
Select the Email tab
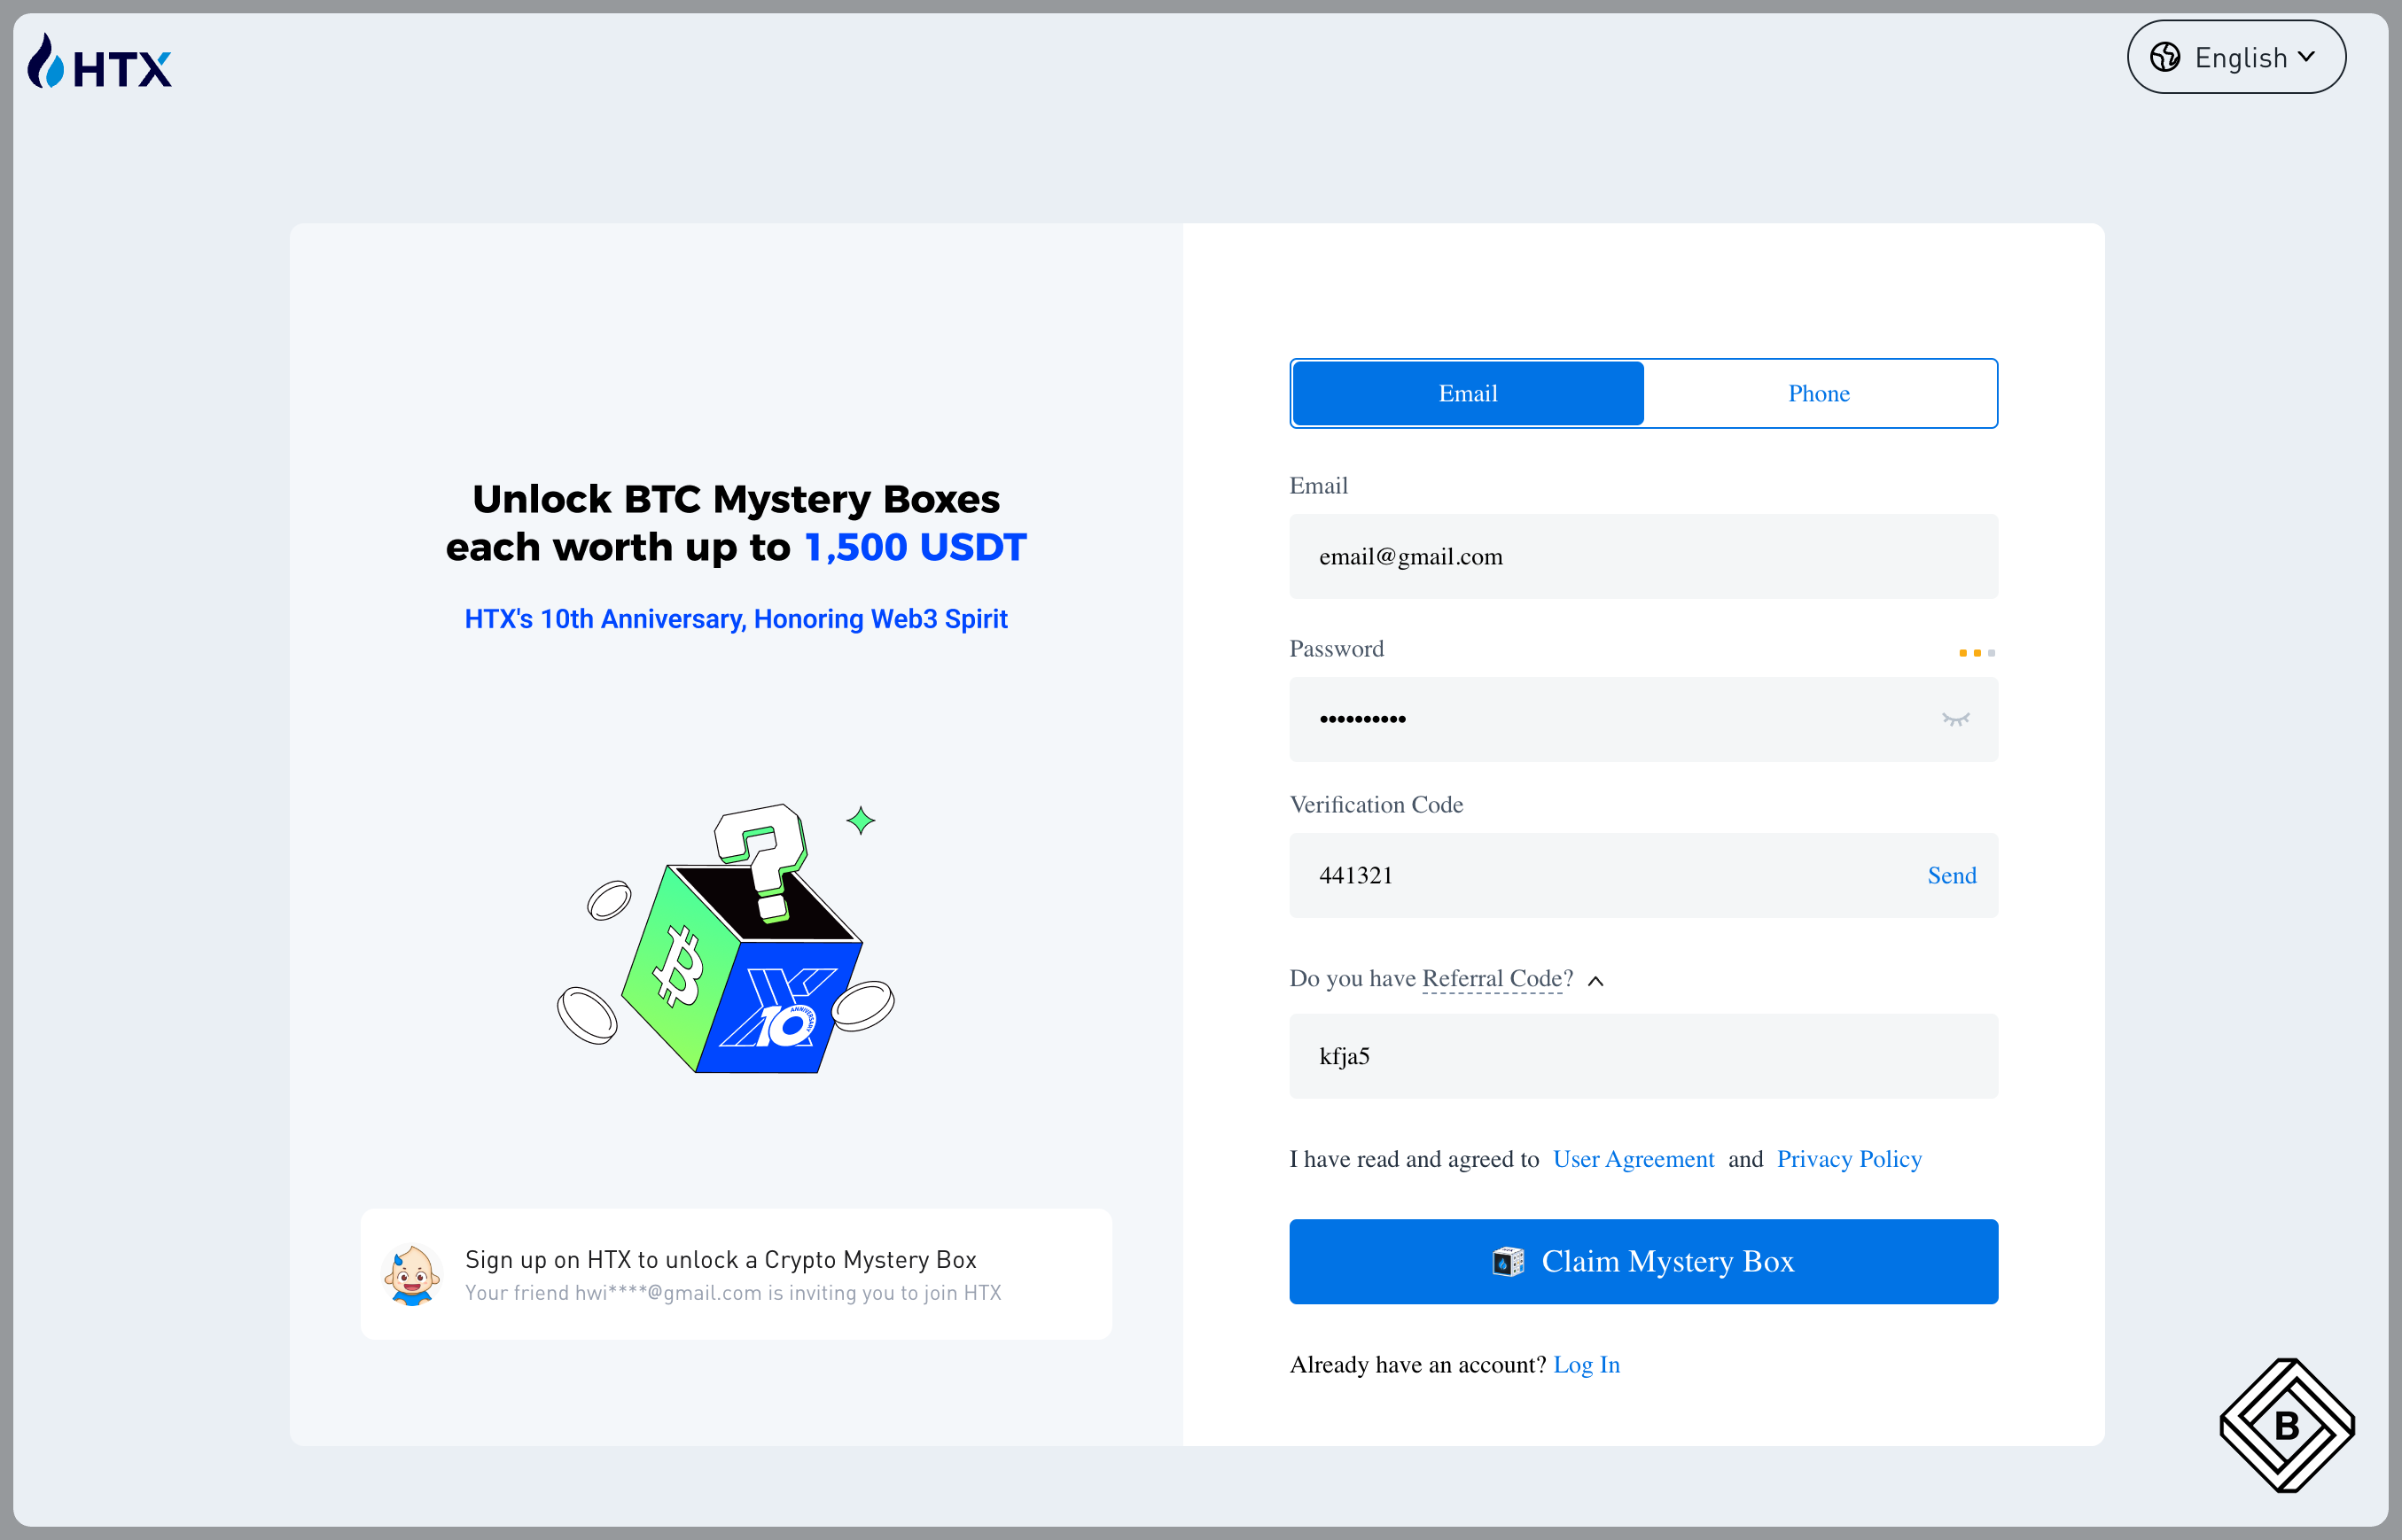pos(1467,393)
